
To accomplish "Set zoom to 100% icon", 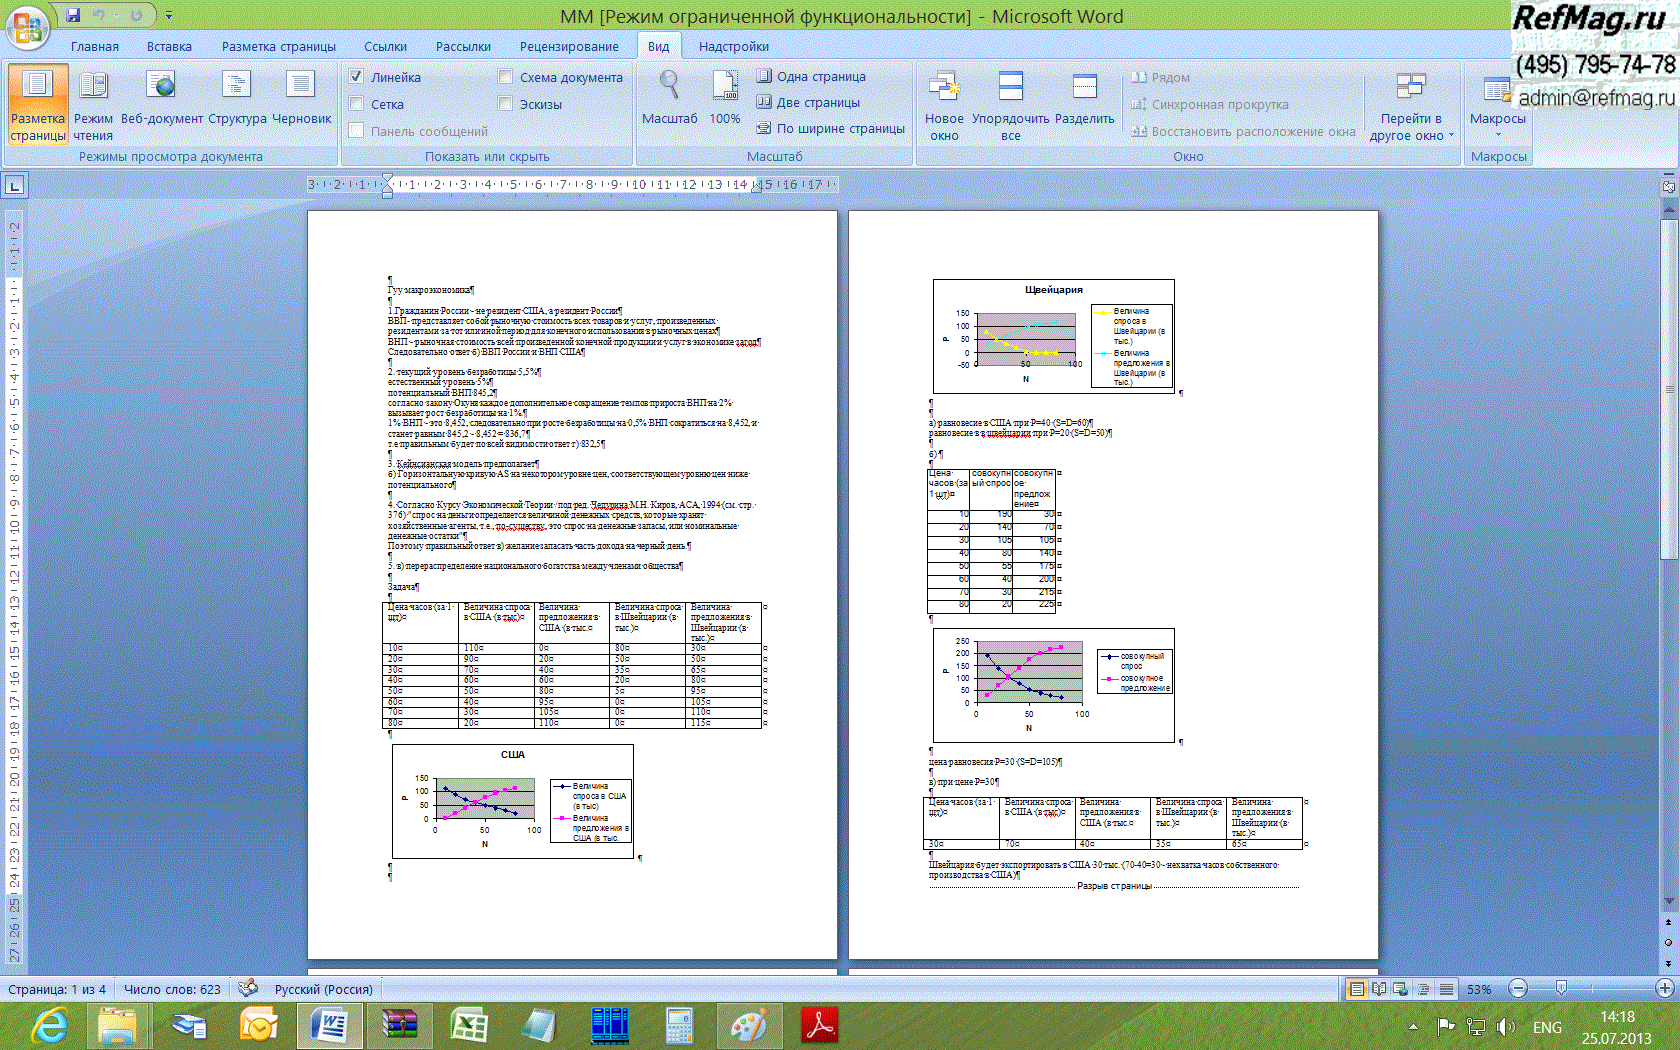I will [725, 98].
